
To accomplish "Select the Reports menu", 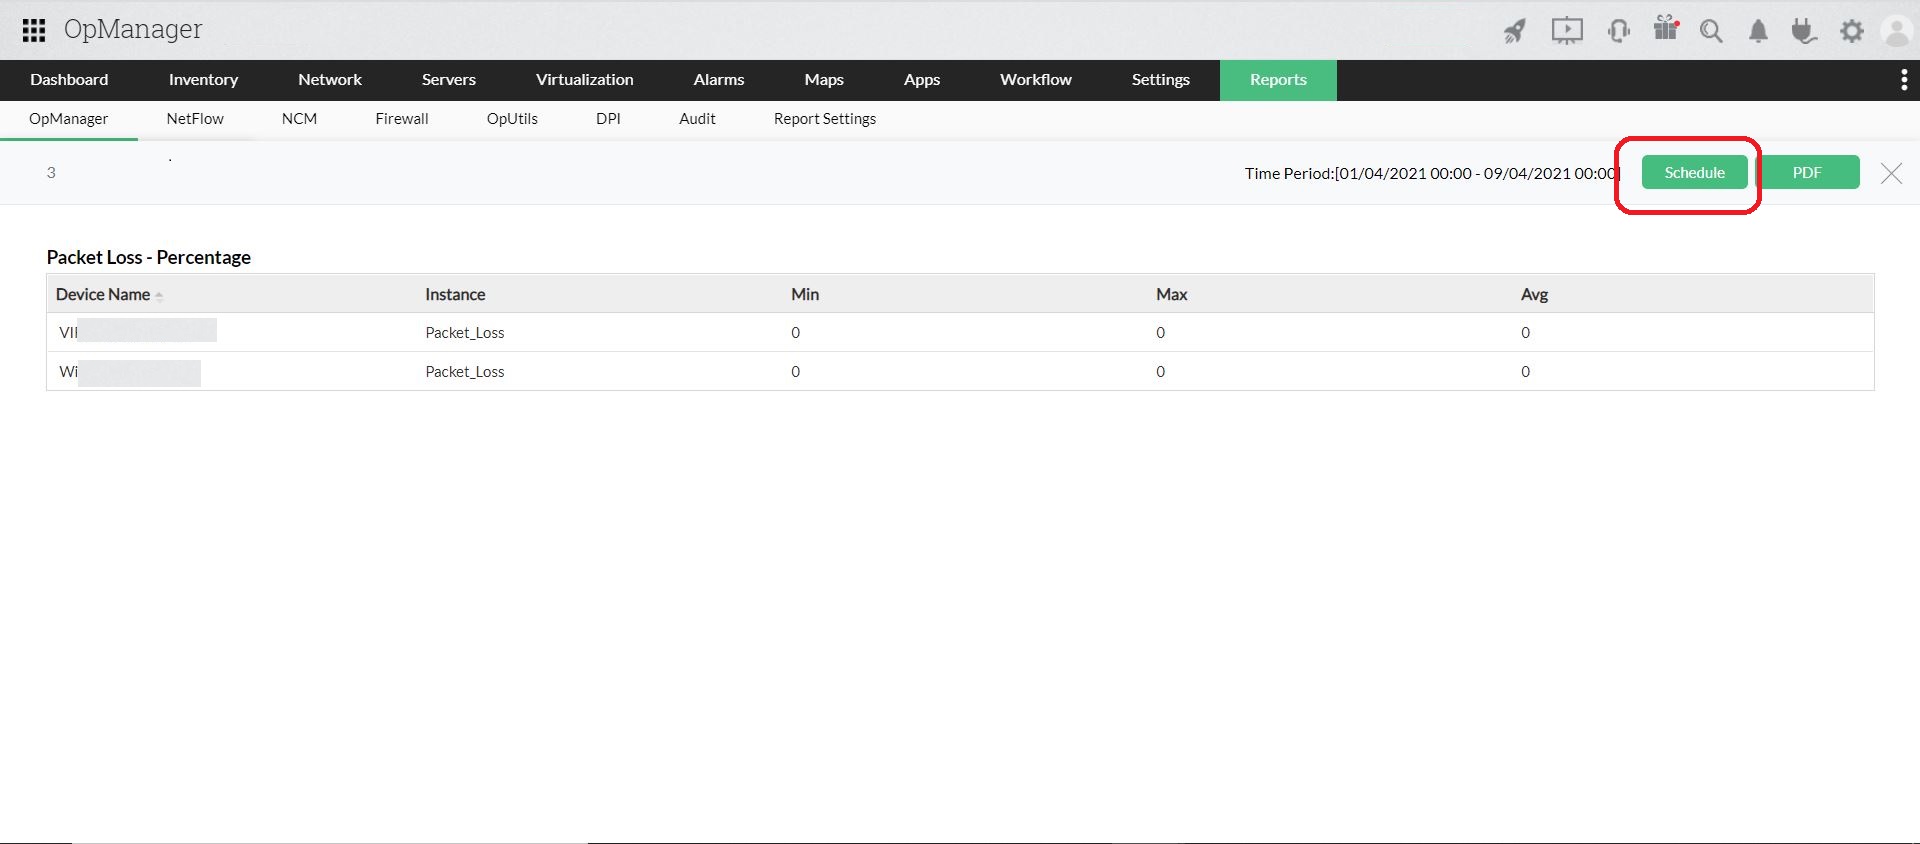I will click(1278, 80).
